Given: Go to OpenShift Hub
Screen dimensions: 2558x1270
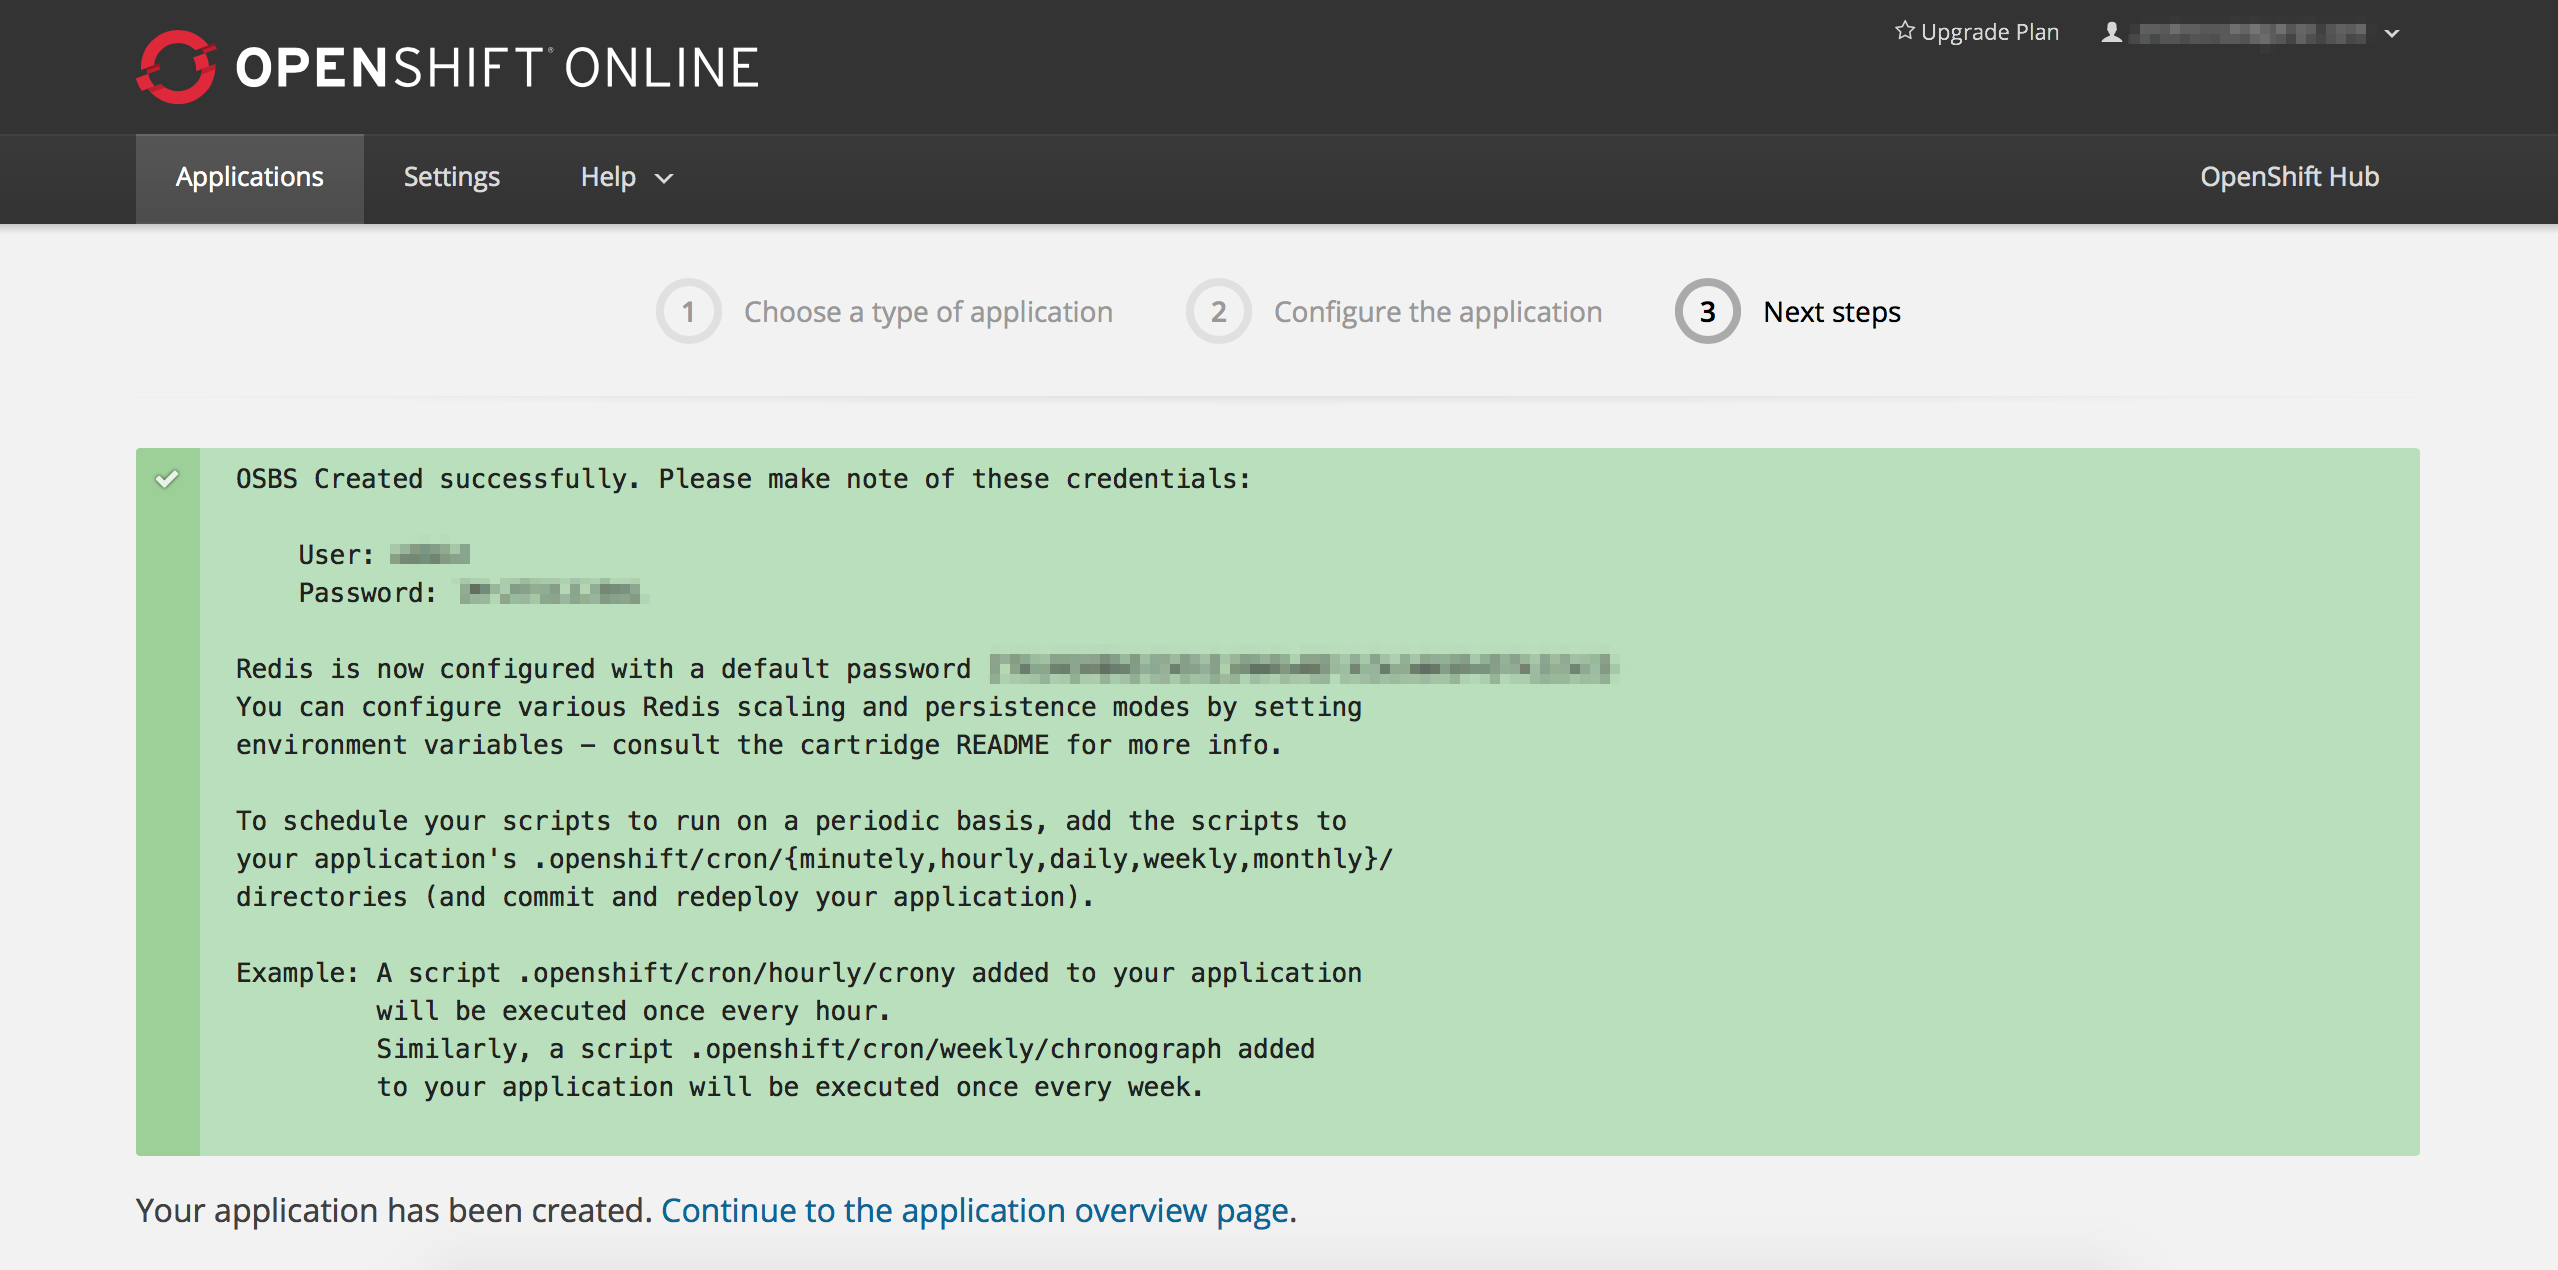Looking at the screenshot, I should tap(2289, 177).
